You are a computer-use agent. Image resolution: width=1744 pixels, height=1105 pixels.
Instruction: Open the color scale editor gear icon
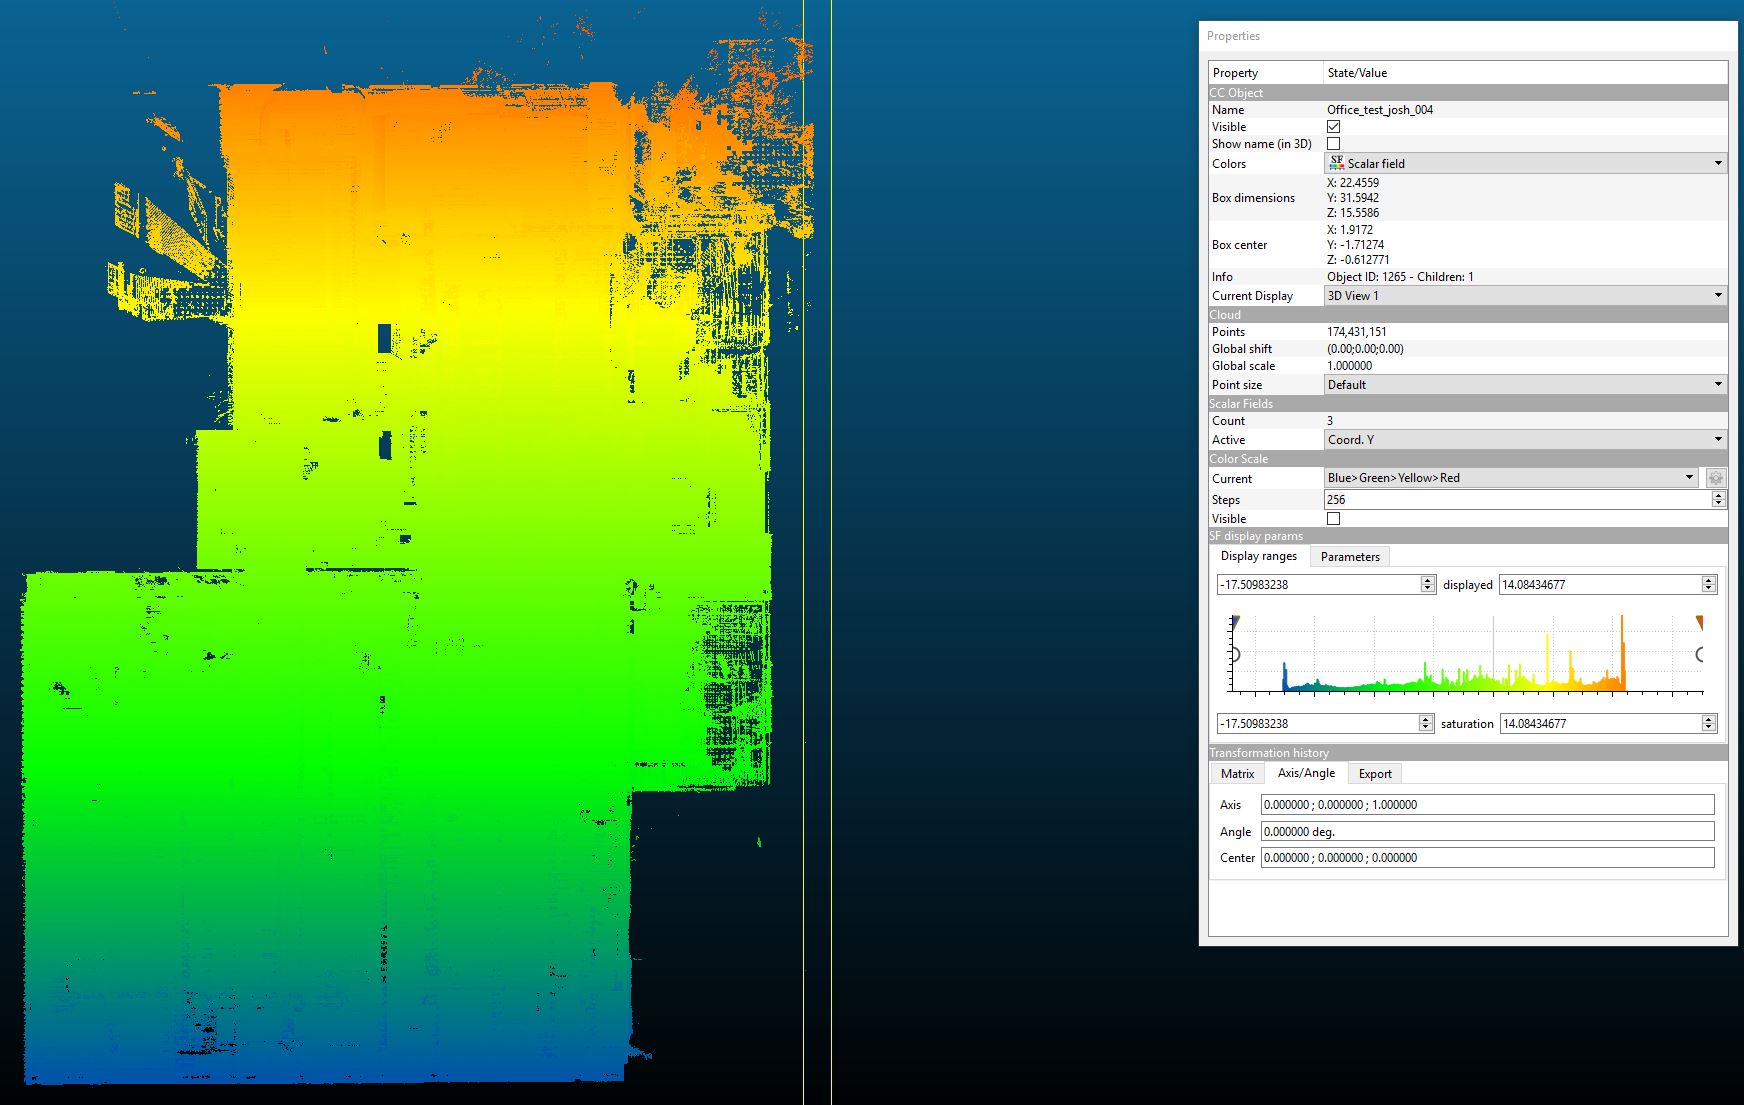pyautogui.click(x=1716, y=478)
